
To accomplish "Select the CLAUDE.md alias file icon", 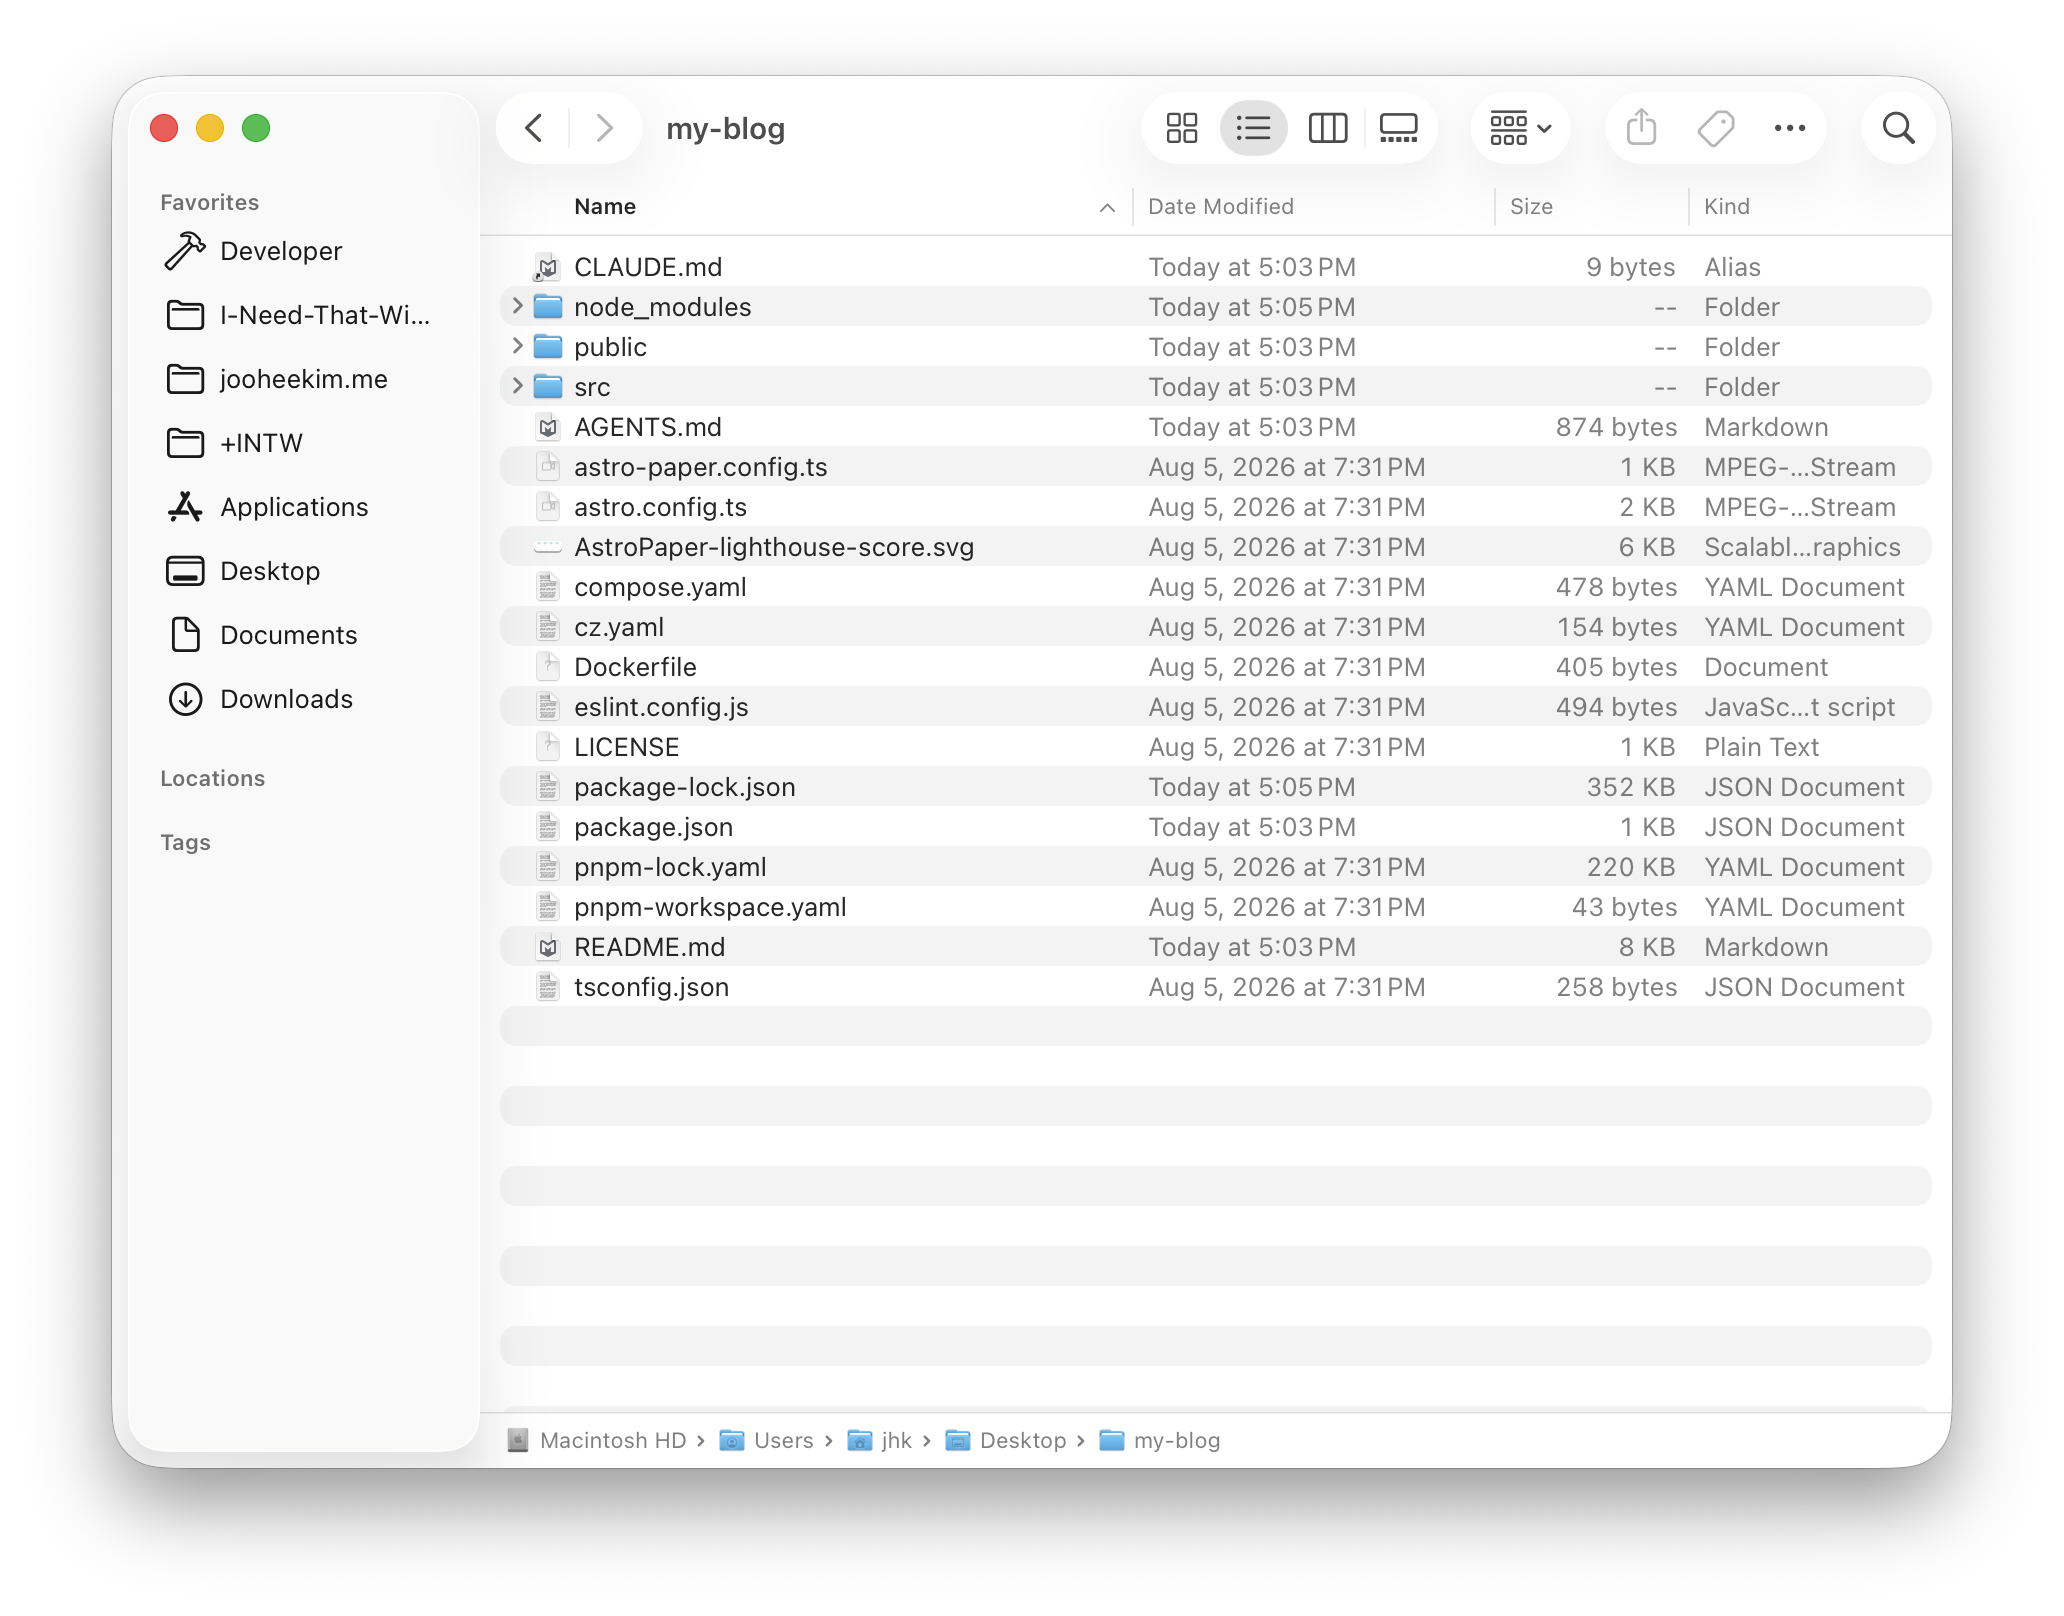I will (x=547, y=267).
